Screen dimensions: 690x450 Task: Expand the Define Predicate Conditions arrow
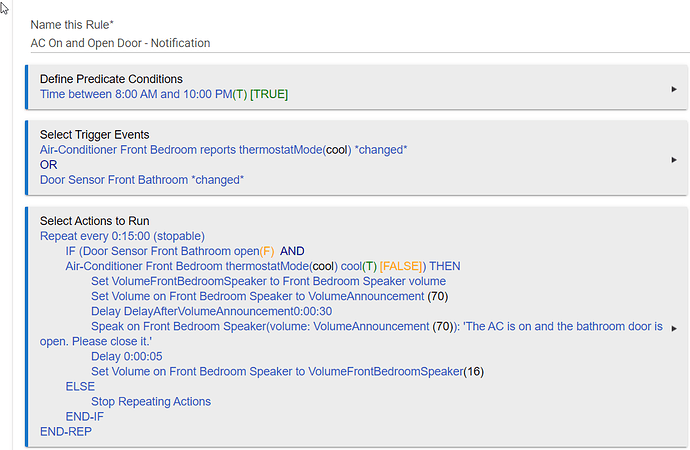point(674,89)
